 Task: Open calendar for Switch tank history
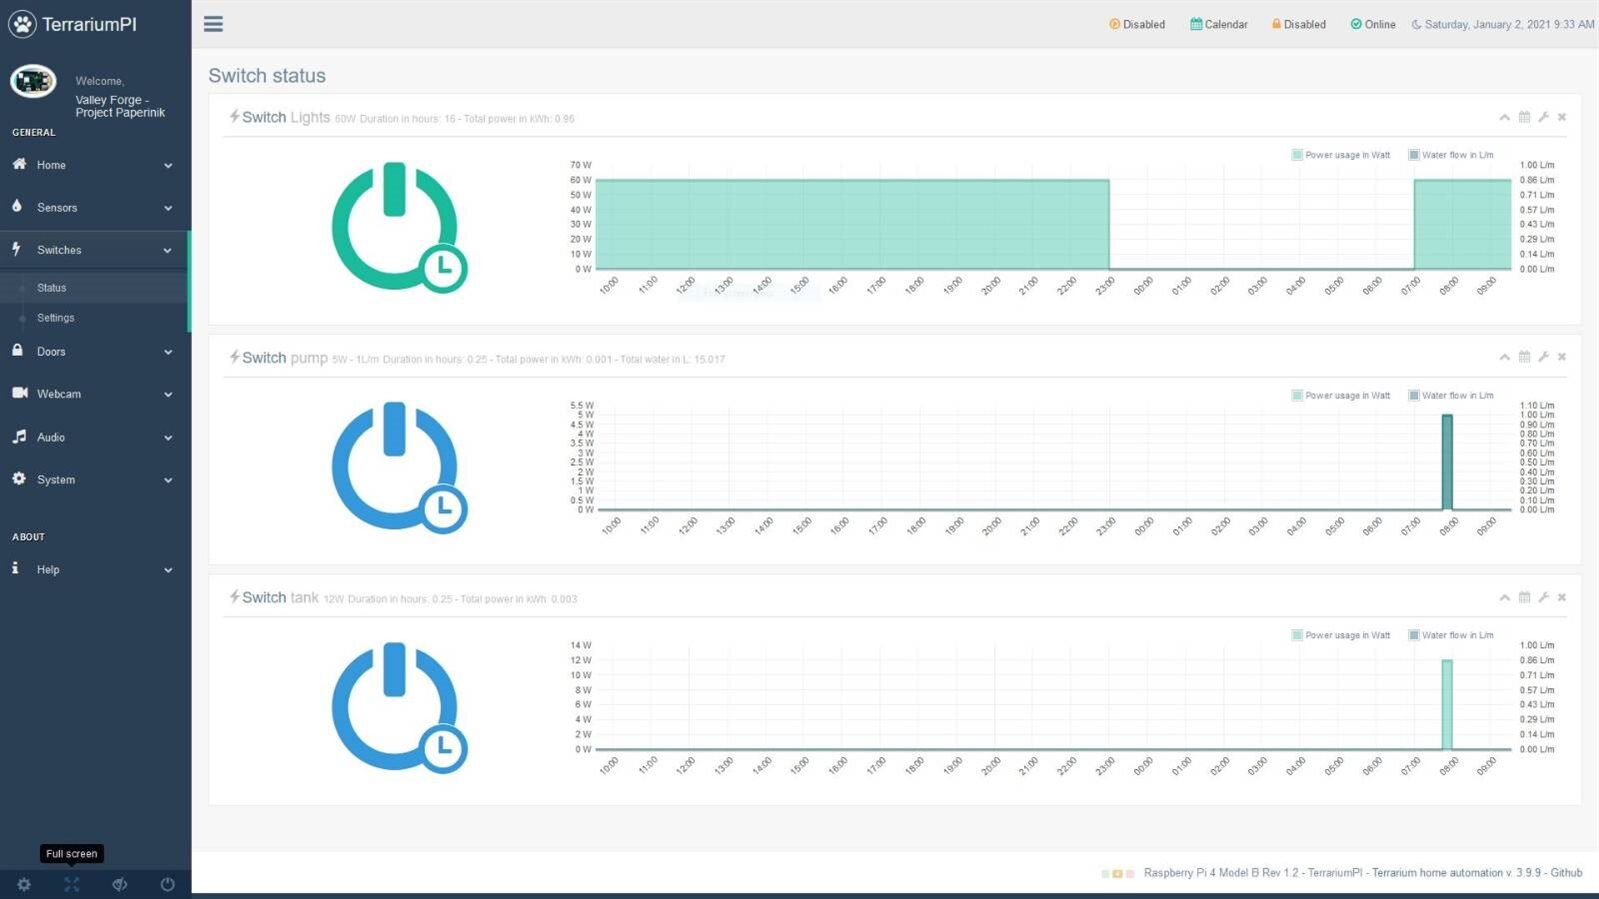point(1524,597)
